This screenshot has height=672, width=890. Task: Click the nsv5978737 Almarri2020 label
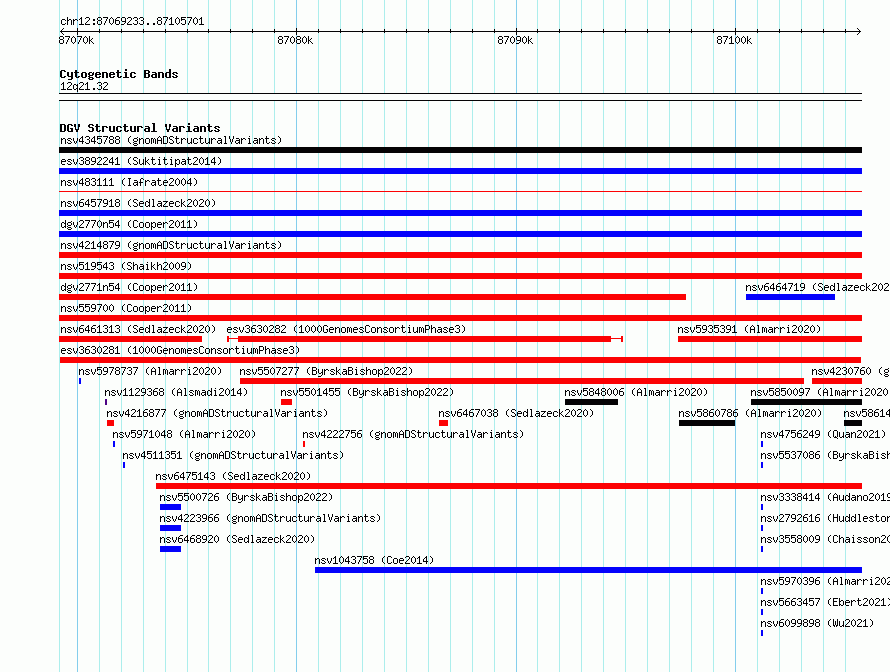tap(150, 371)
